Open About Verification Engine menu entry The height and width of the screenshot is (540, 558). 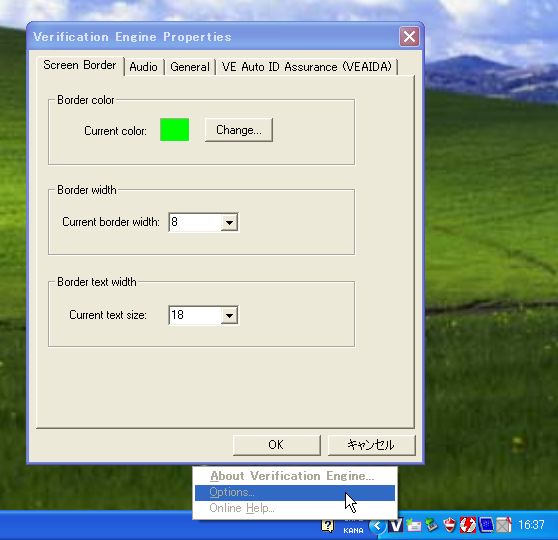point(295,476)
